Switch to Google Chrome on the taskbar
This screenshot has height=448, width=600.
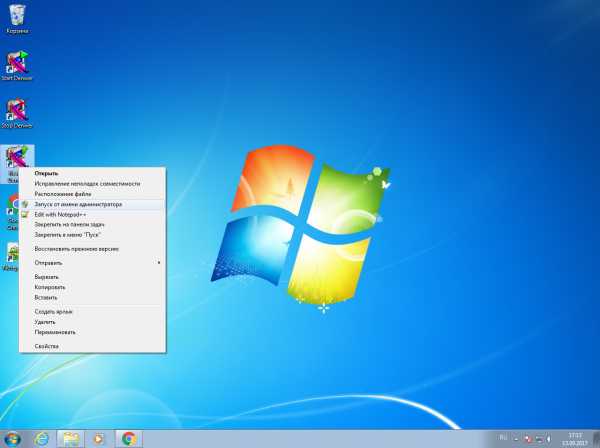click(129, 439)
